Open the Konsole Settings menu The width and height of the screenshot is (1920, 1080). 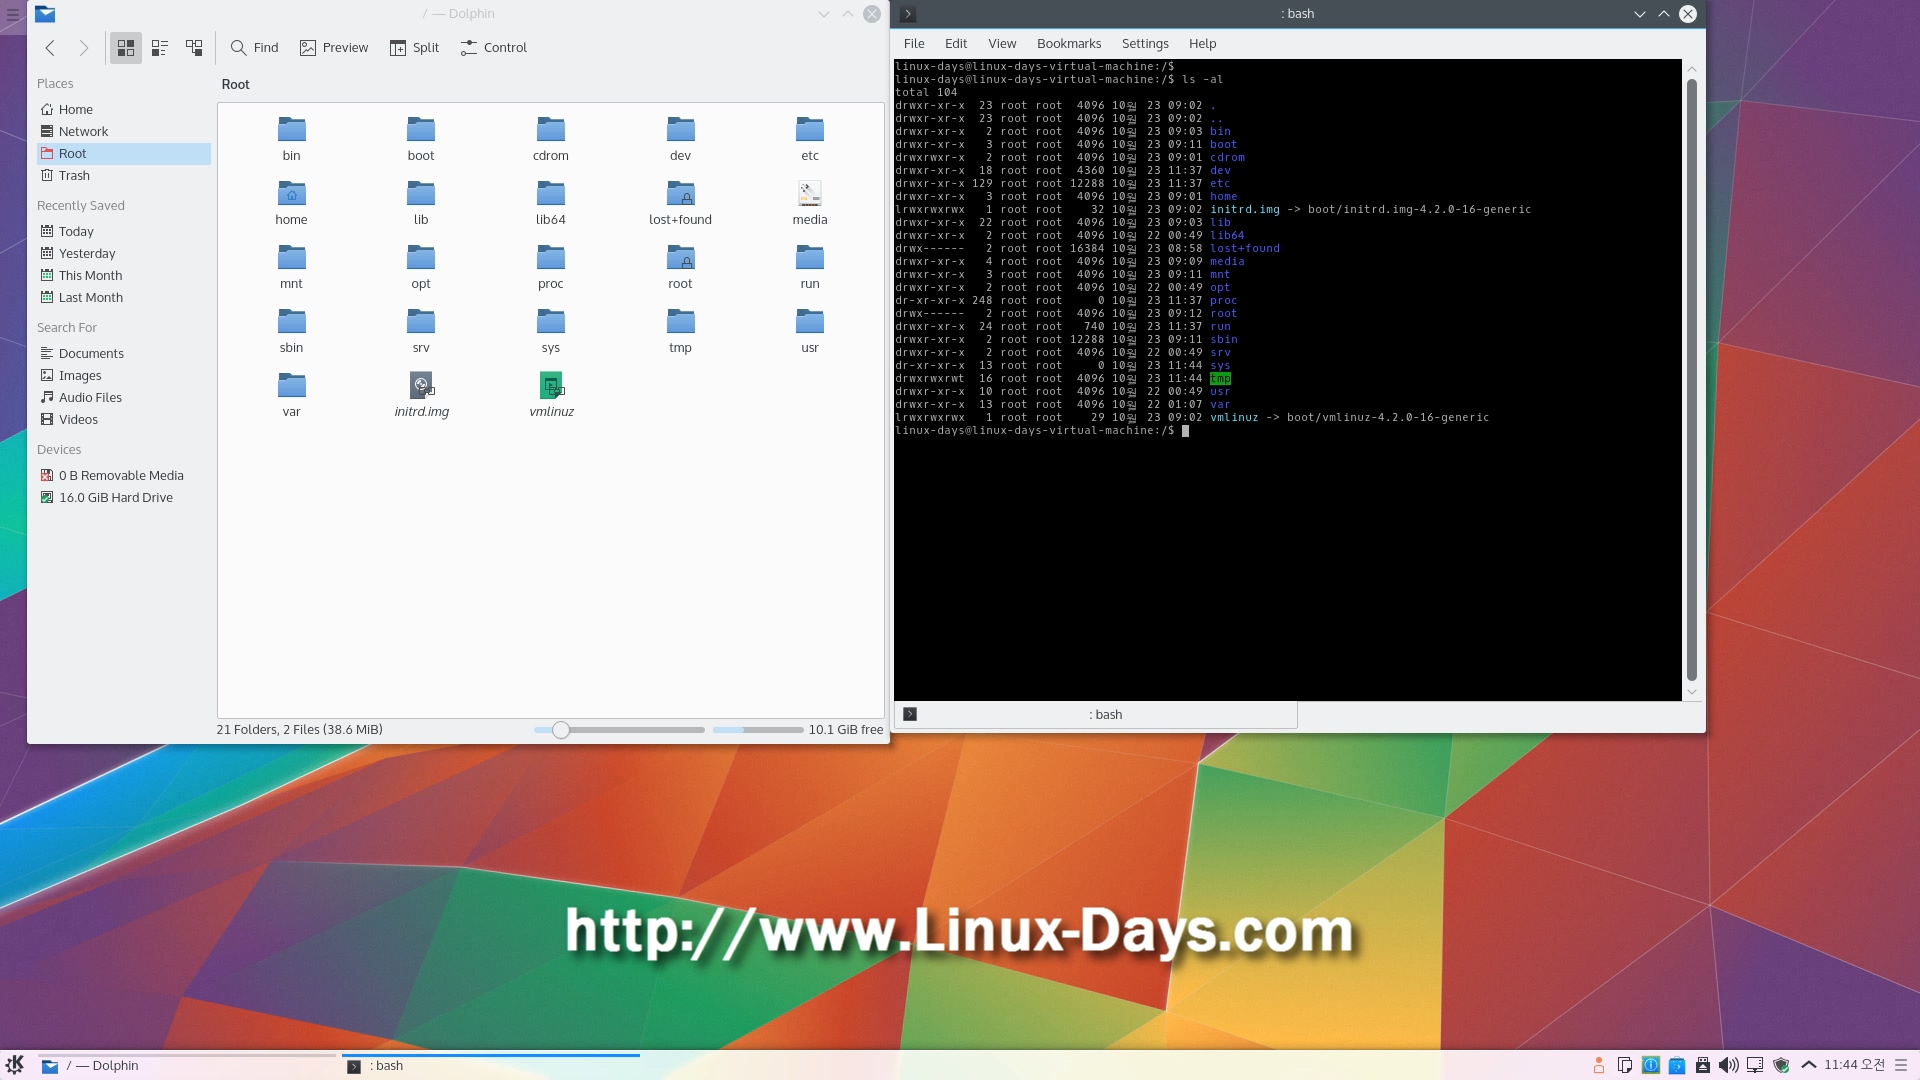[1145, 44]
